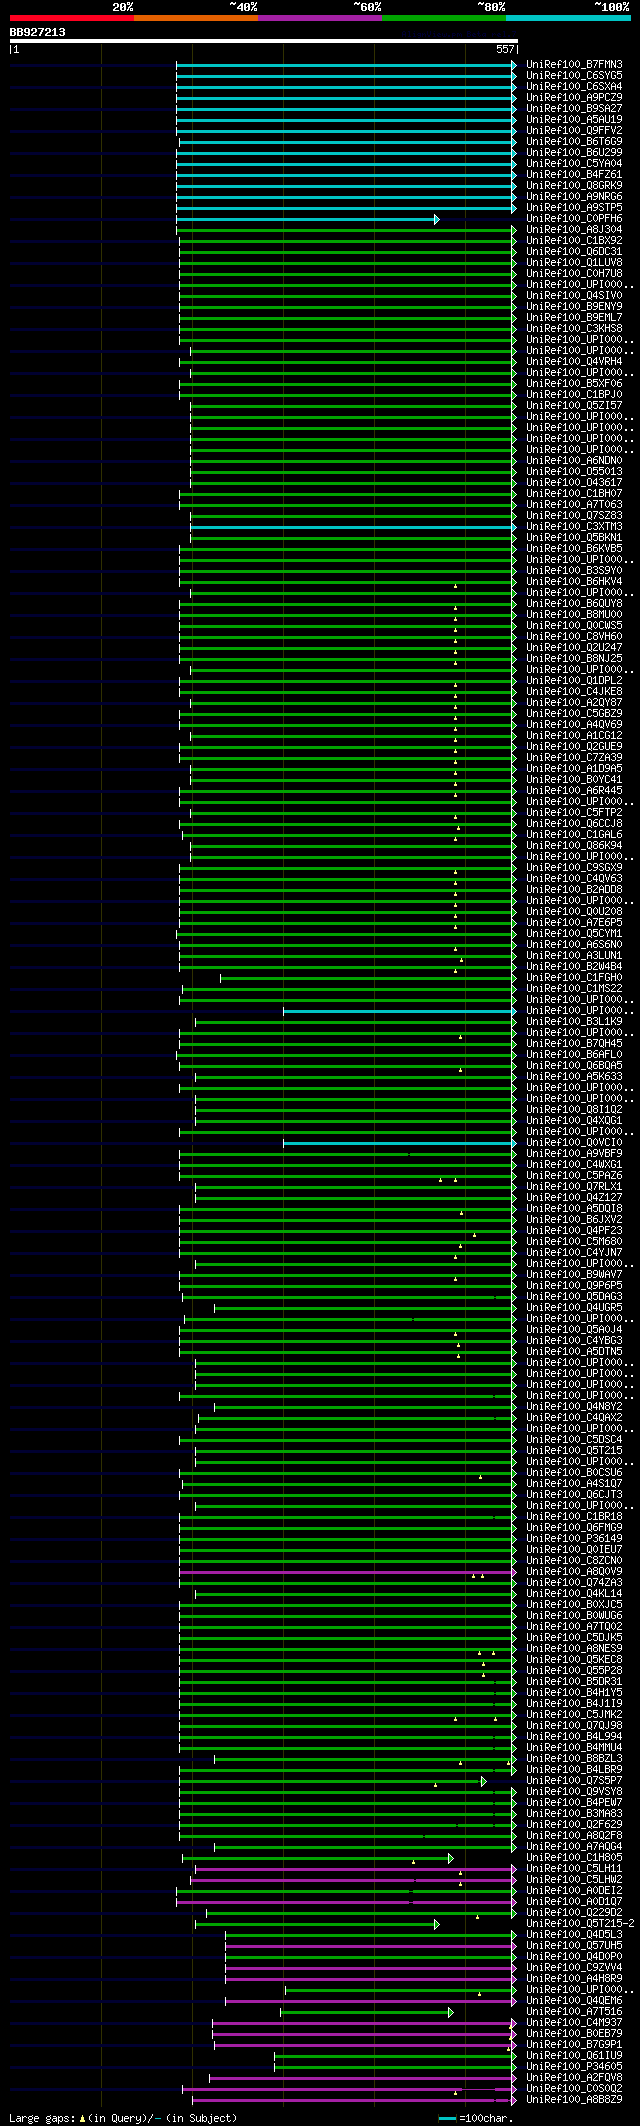Viewport: 640px width, 2126px height.
Task: Select label UniRef100_C1FGH0
Action: coord(574,978)
